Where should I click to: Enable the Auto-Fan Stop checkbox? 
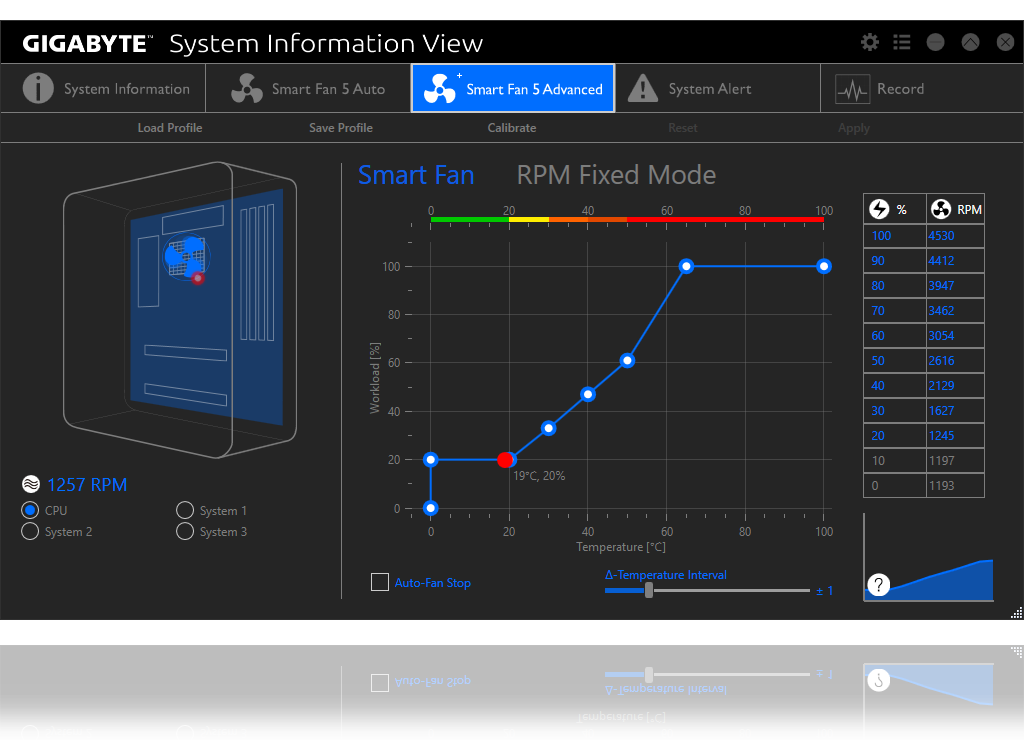(380, 582)
